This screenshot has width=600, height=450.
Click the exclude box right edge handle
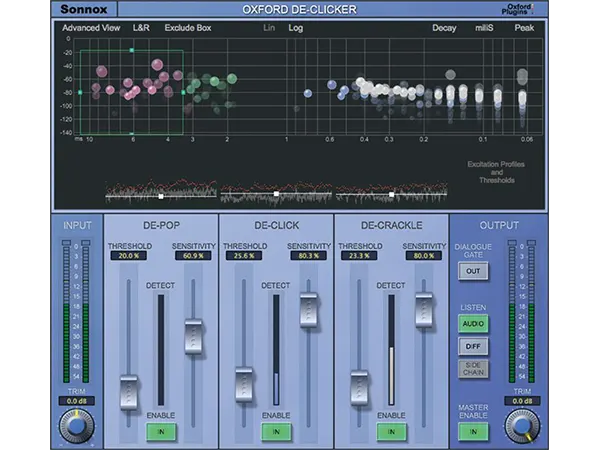click(183, 92)
